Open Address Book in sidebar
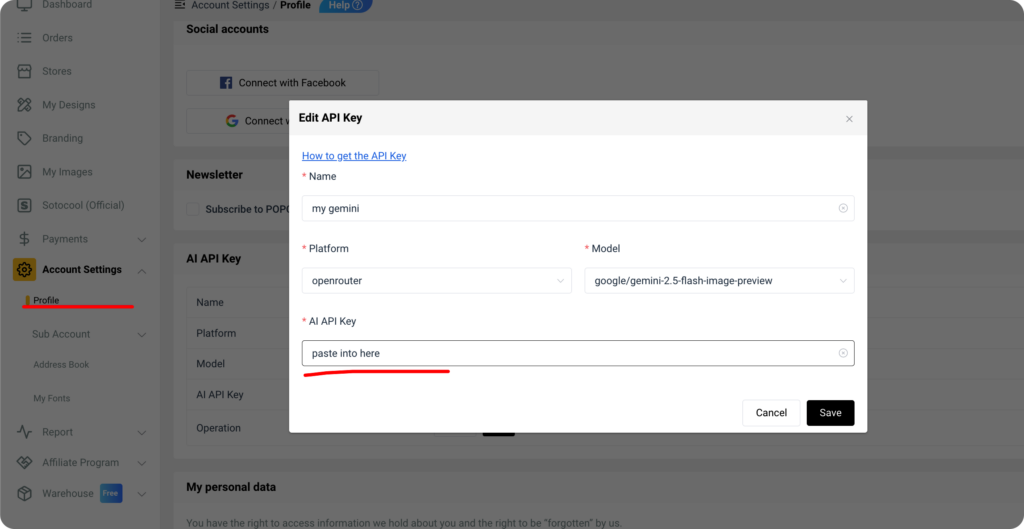 (x=61, y=365)
